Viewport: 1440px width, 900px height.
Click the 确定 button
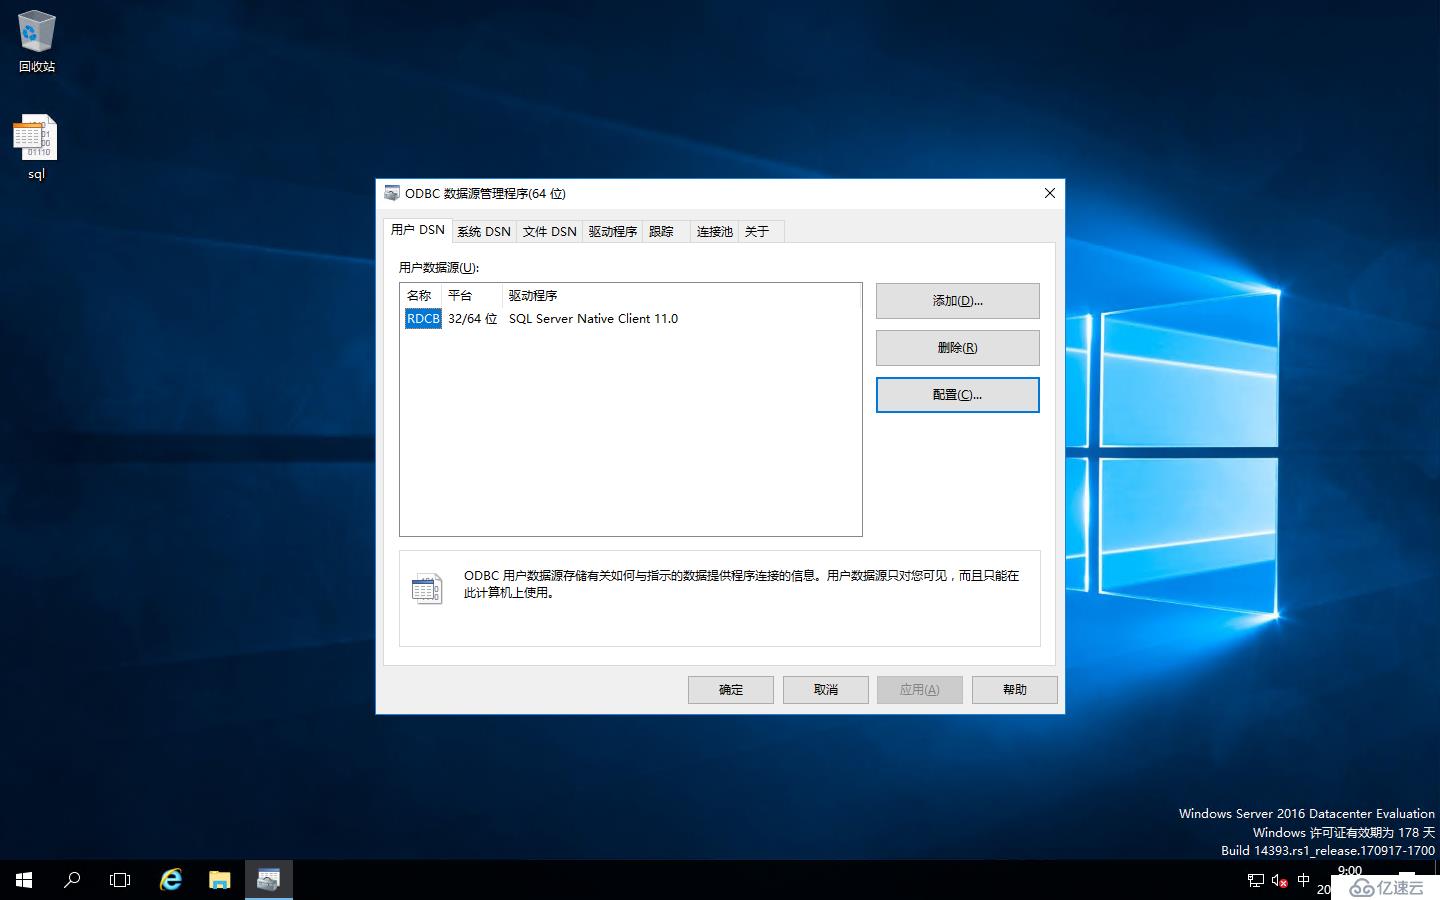point(731,690)
